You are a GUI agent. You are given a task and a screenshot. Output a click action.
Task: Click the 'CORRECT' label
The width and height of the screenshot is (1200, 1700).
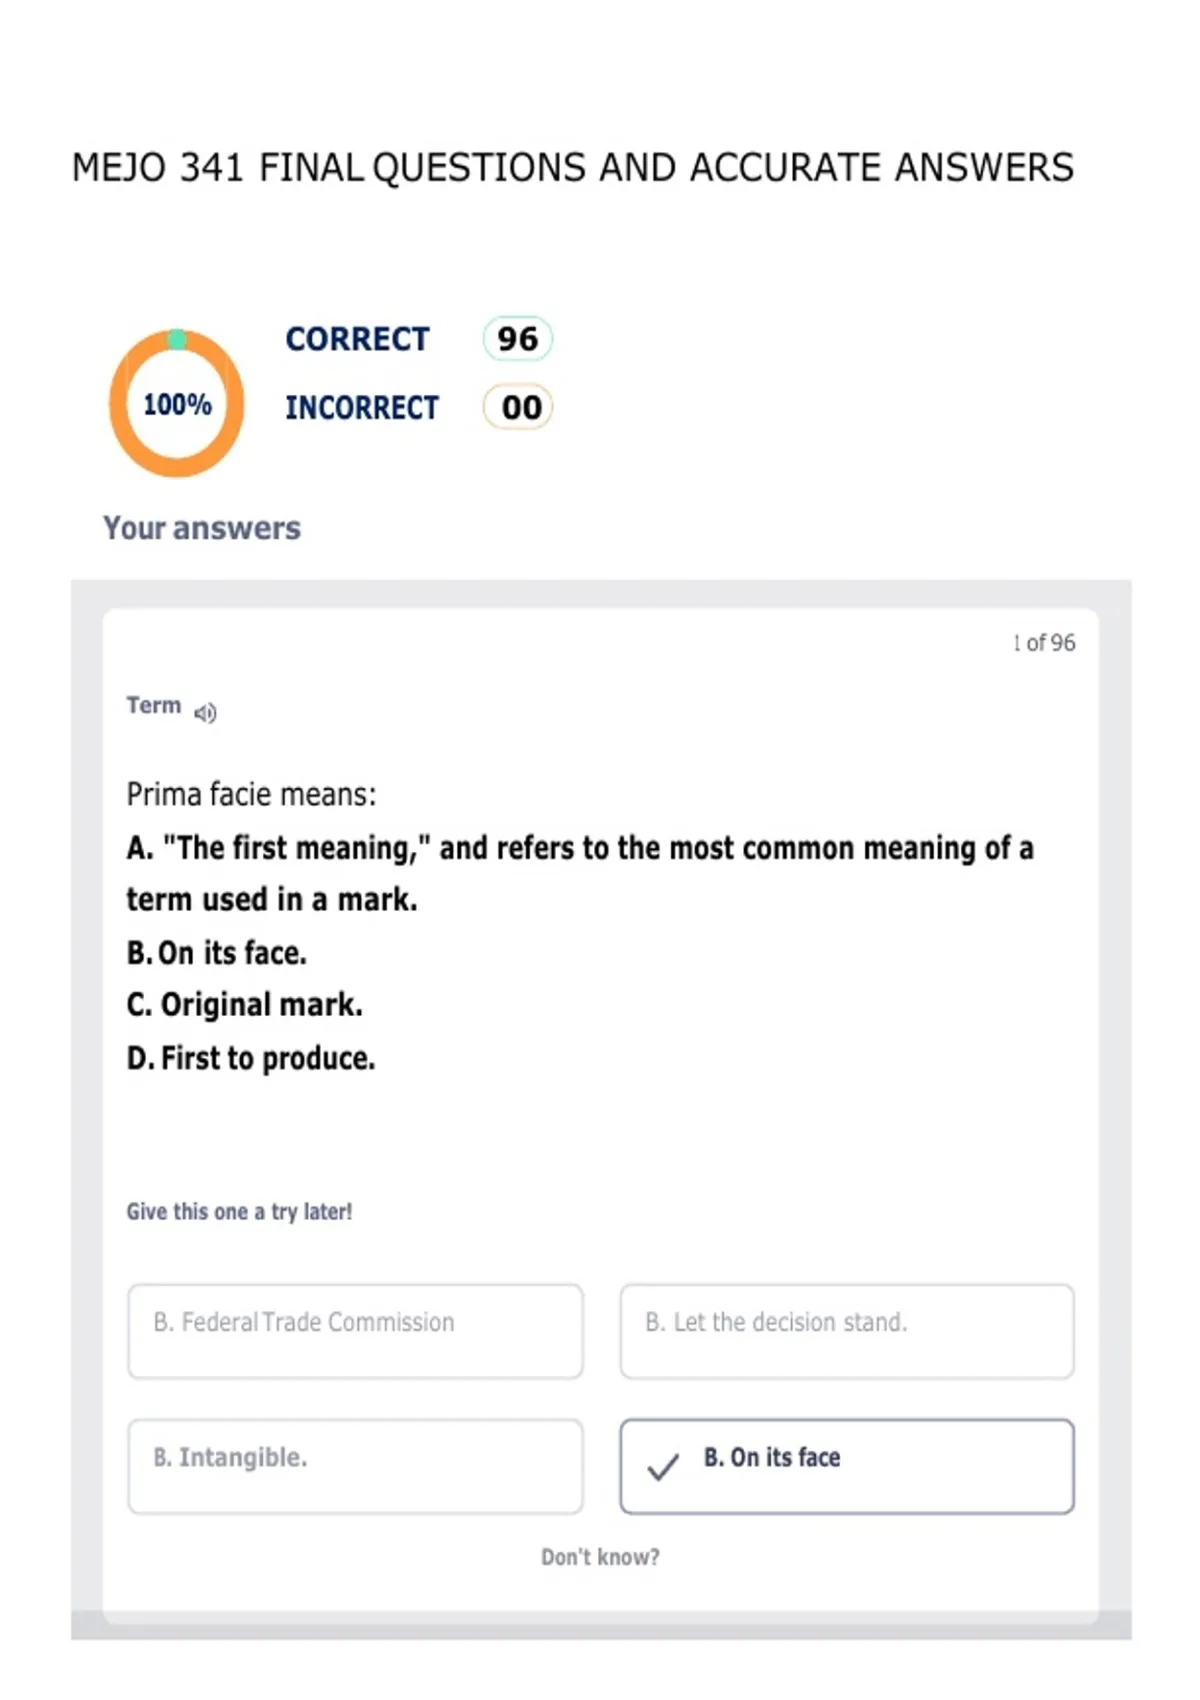click(x=357, y=339)
